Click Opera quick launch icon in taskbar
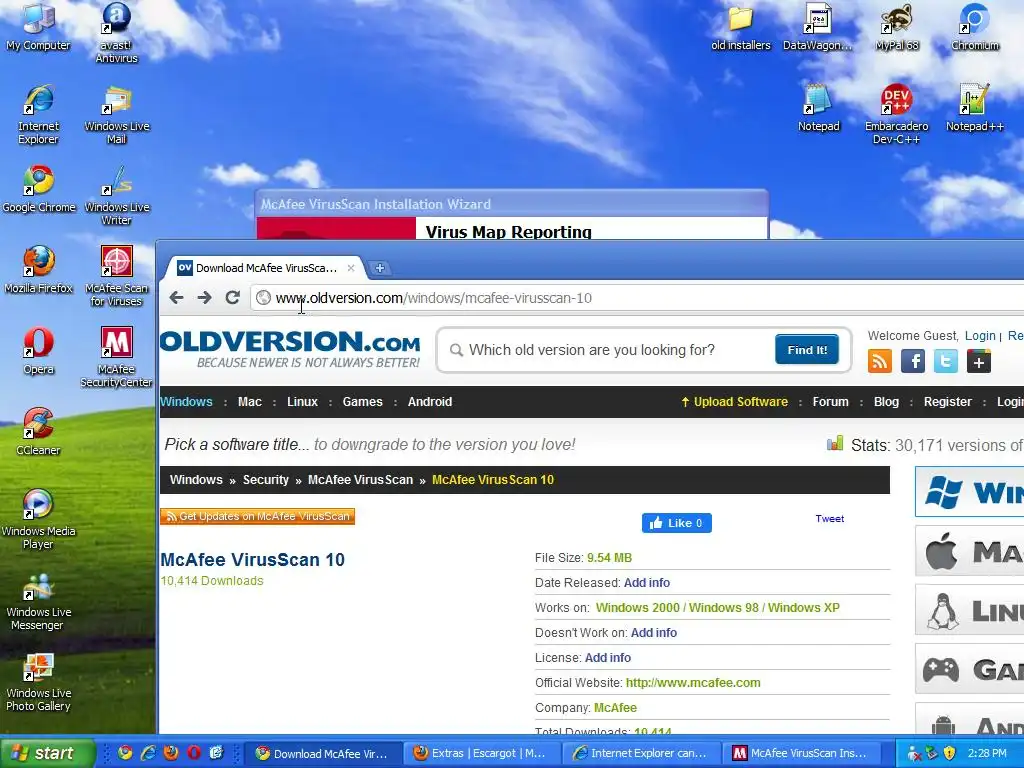 pos(194,753)
